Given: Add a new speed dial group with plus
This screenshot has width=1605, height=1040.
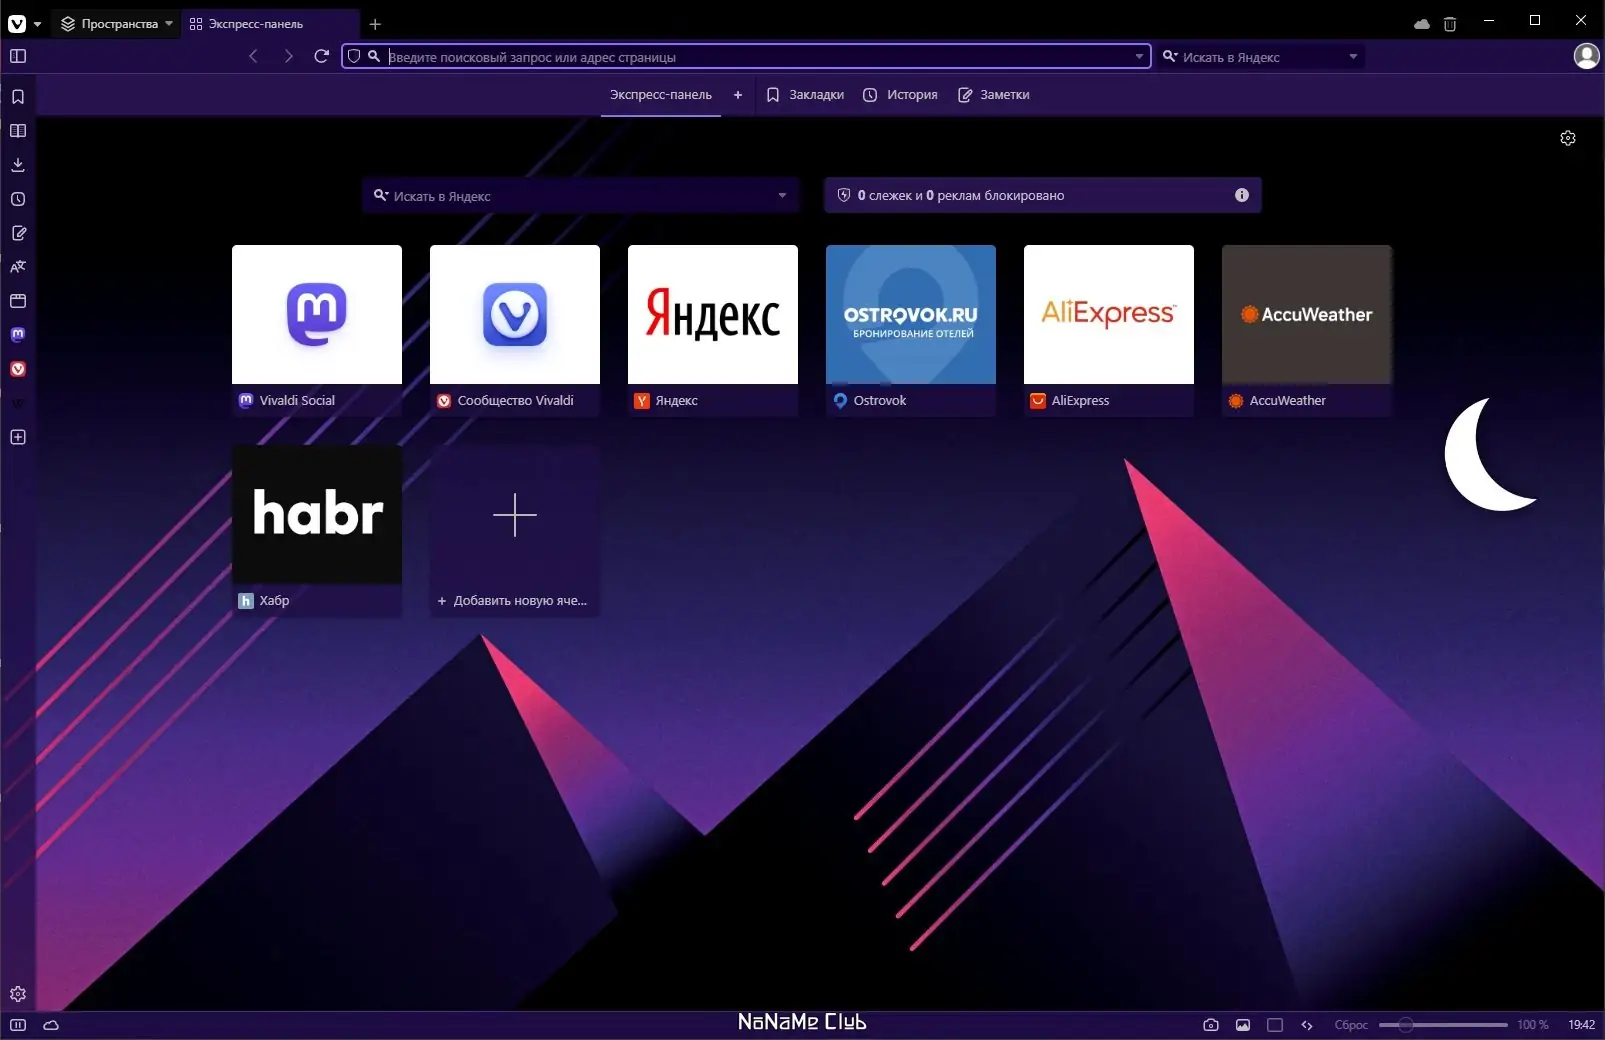Looking at the screenshot, I should [738, 95].
